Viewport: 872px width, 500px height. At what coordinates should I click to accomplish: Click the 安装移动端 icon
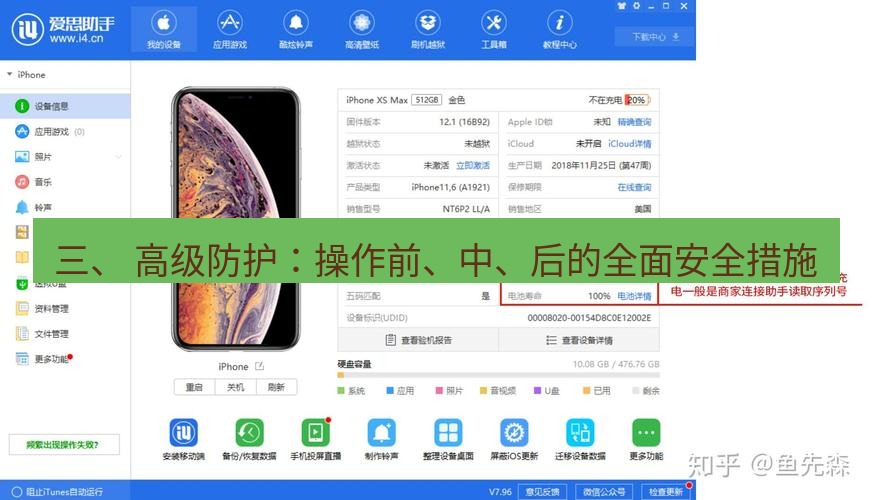(184, 432)
